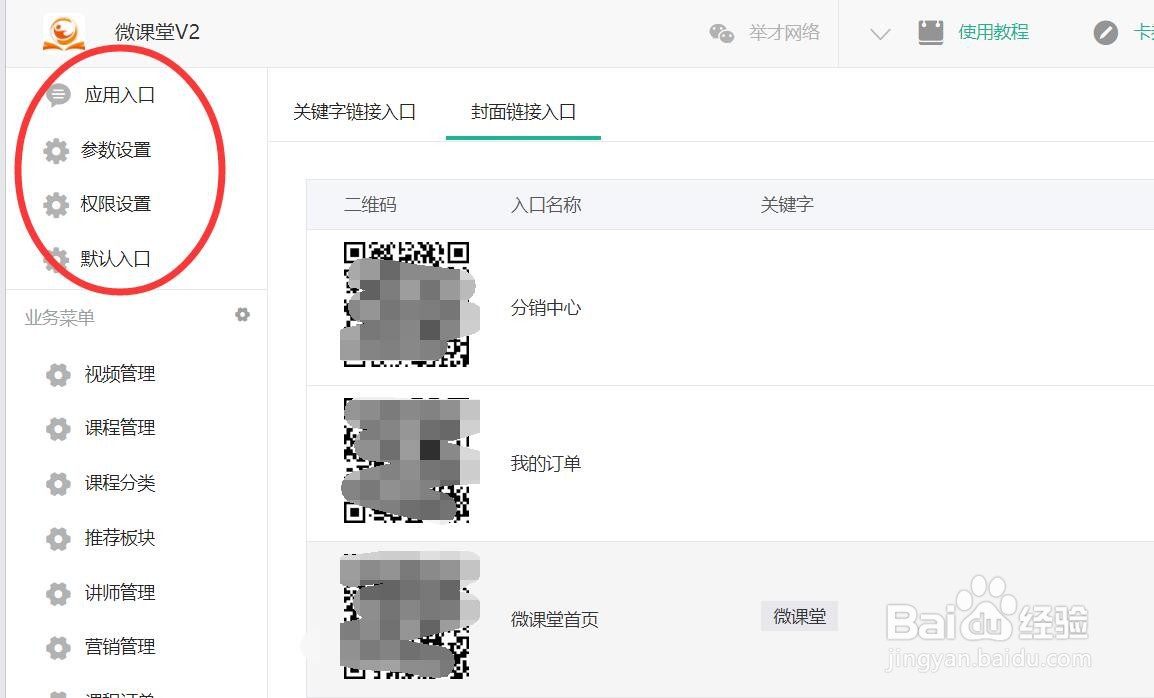Open 推荐板块 menu item
Viewport: 1154px width, 698px height.
(x=120, y=538)
